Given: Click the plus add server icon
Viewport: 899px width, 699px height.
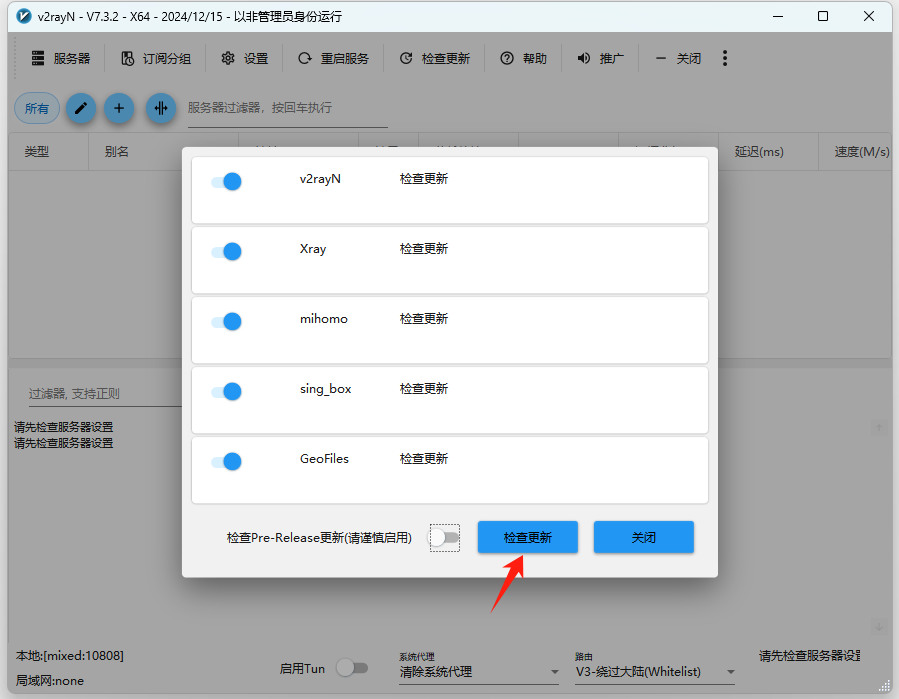Looking at the screenshot, I should (119, 108).
